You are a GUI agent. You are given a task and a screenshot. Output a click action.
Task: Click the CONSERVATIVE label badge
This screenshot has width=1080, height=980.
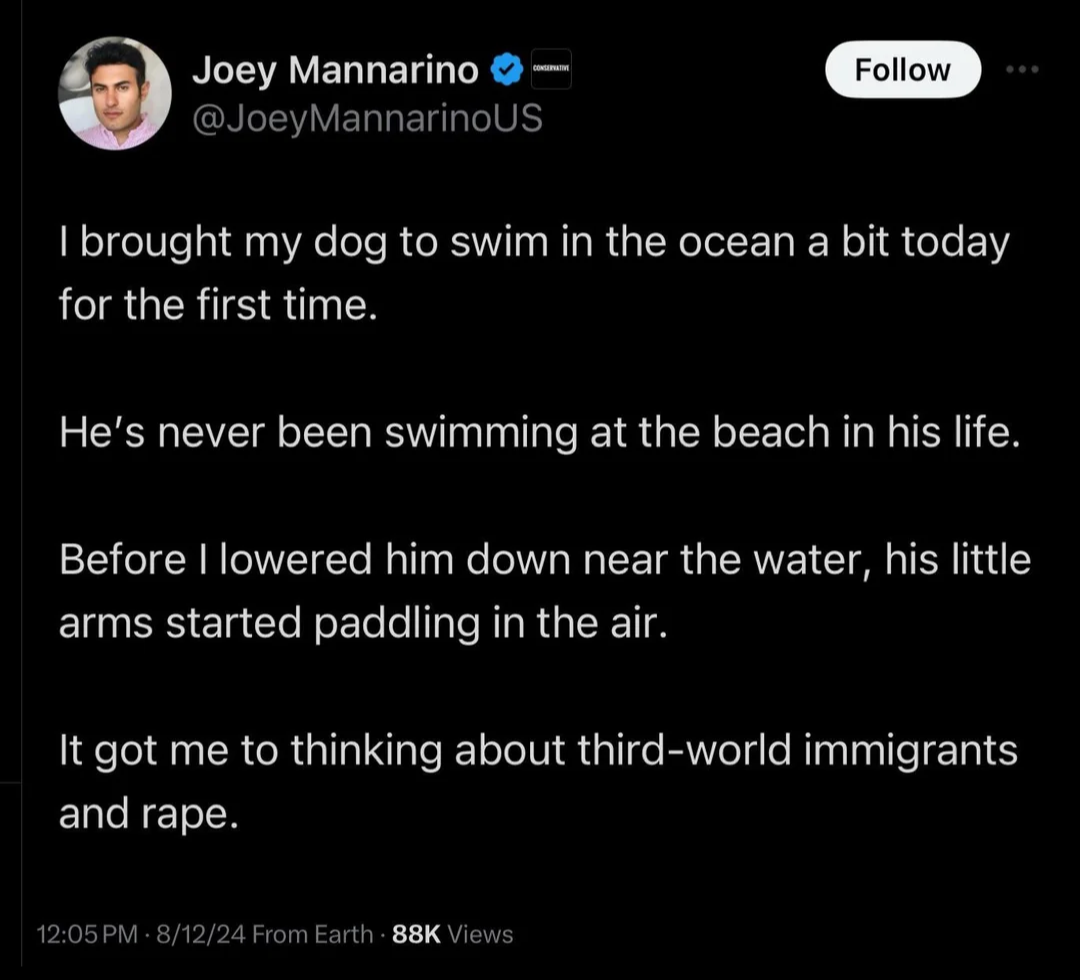(x=549, y=69)
